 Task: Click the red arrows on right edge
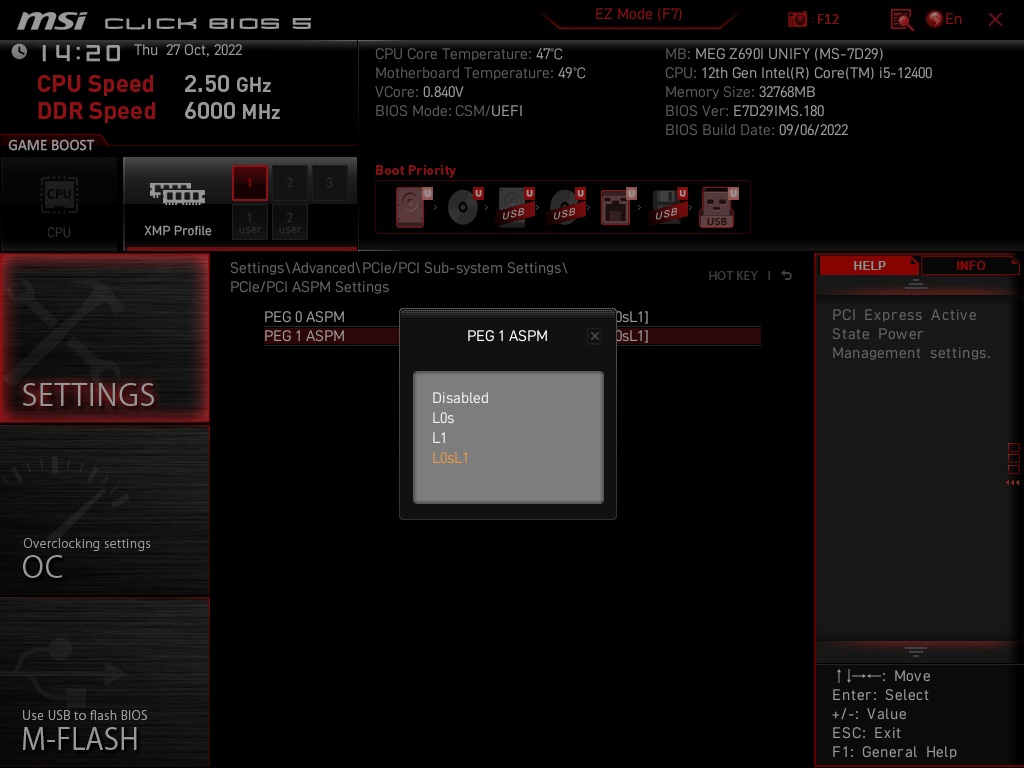coord(1012,483)
